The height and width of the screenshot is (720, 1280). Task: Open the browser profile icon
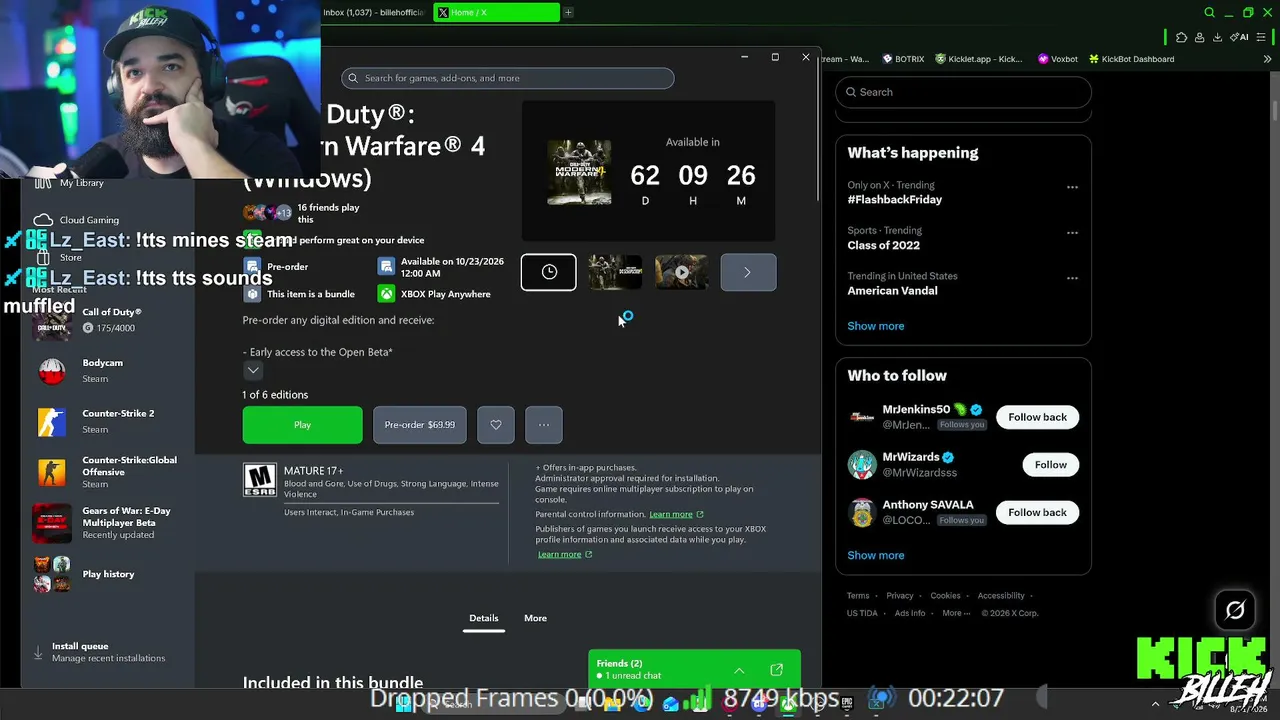point(1199,37)
